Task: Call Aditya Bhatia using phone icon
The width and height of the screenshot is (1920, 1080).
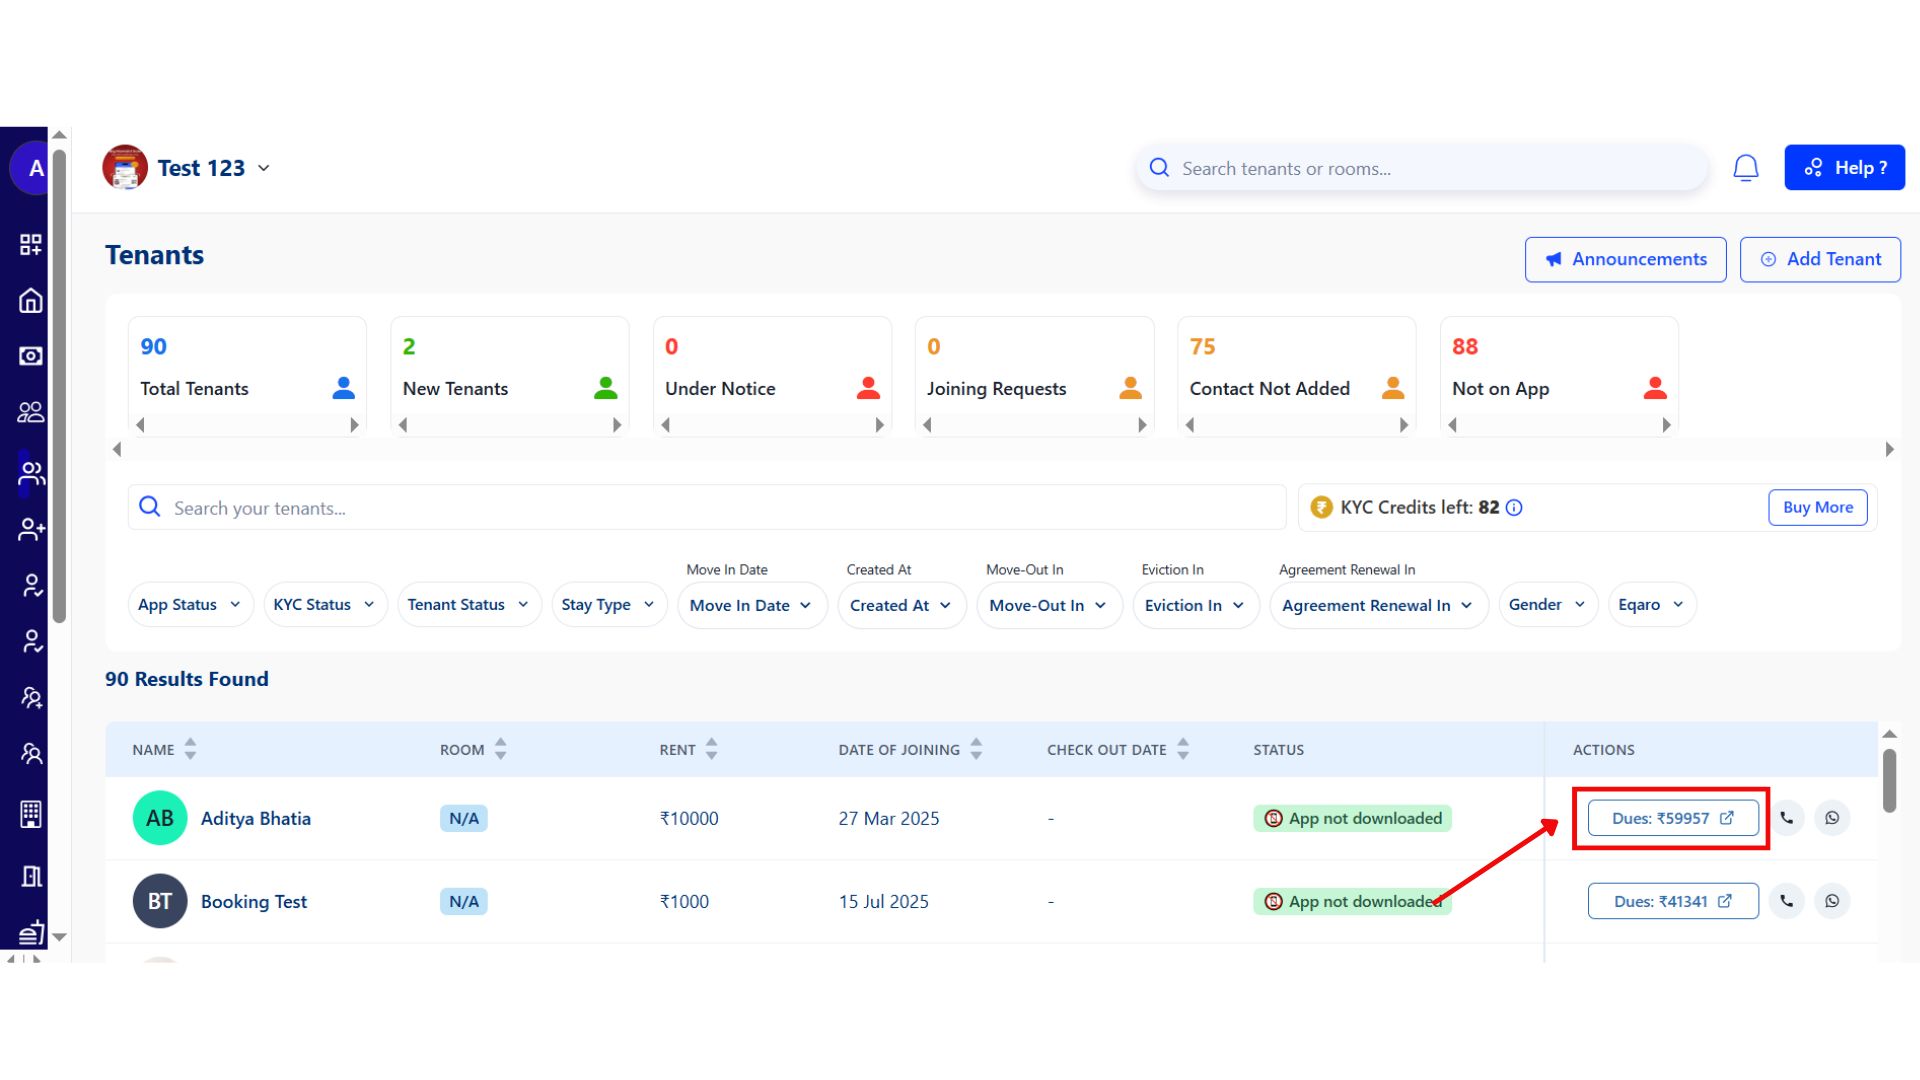Action: (x=1786, y=818)
